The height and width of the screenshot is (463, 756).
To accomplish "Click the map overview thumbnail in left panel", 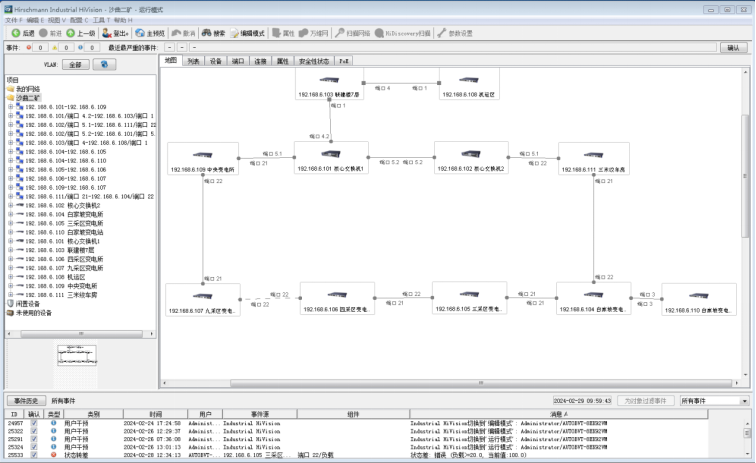I will tap(80, 357).
